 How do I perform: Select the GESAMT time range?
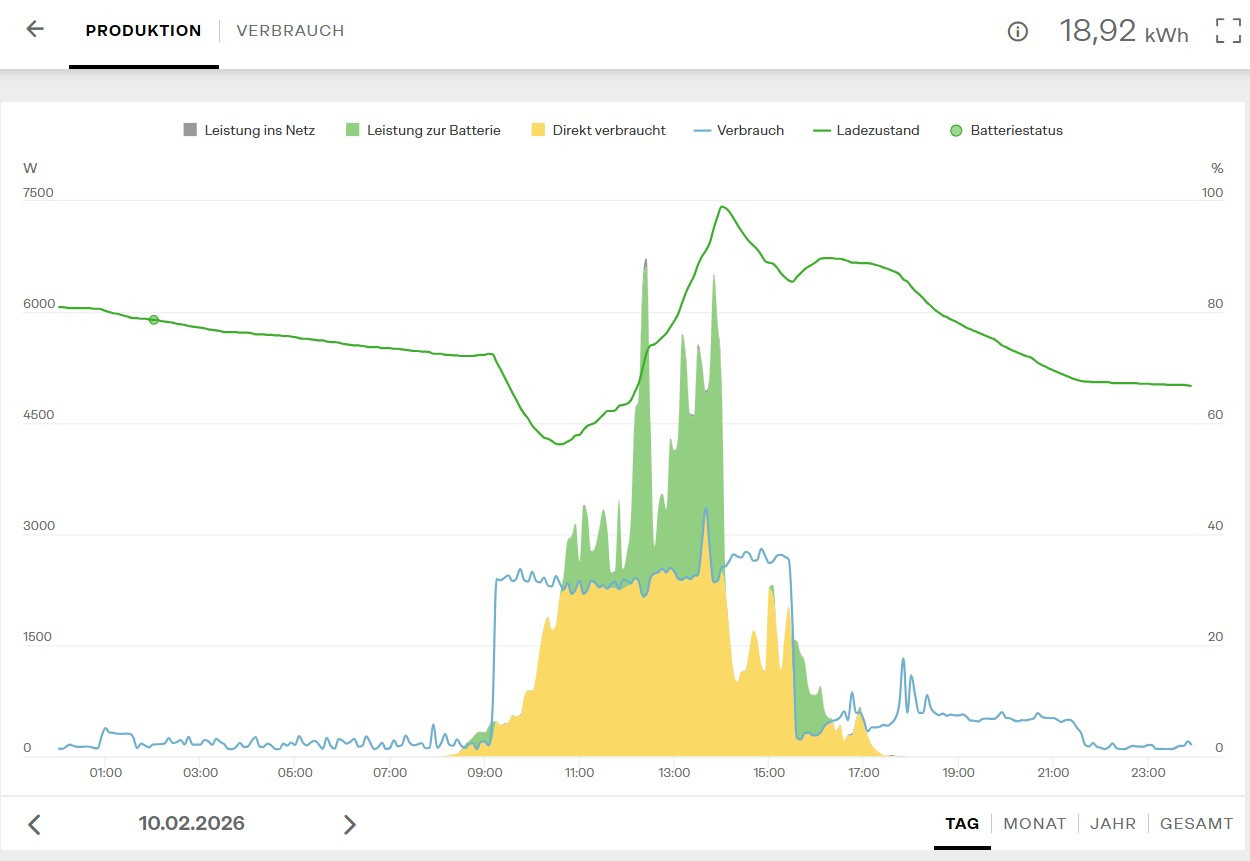[1197, 824]
